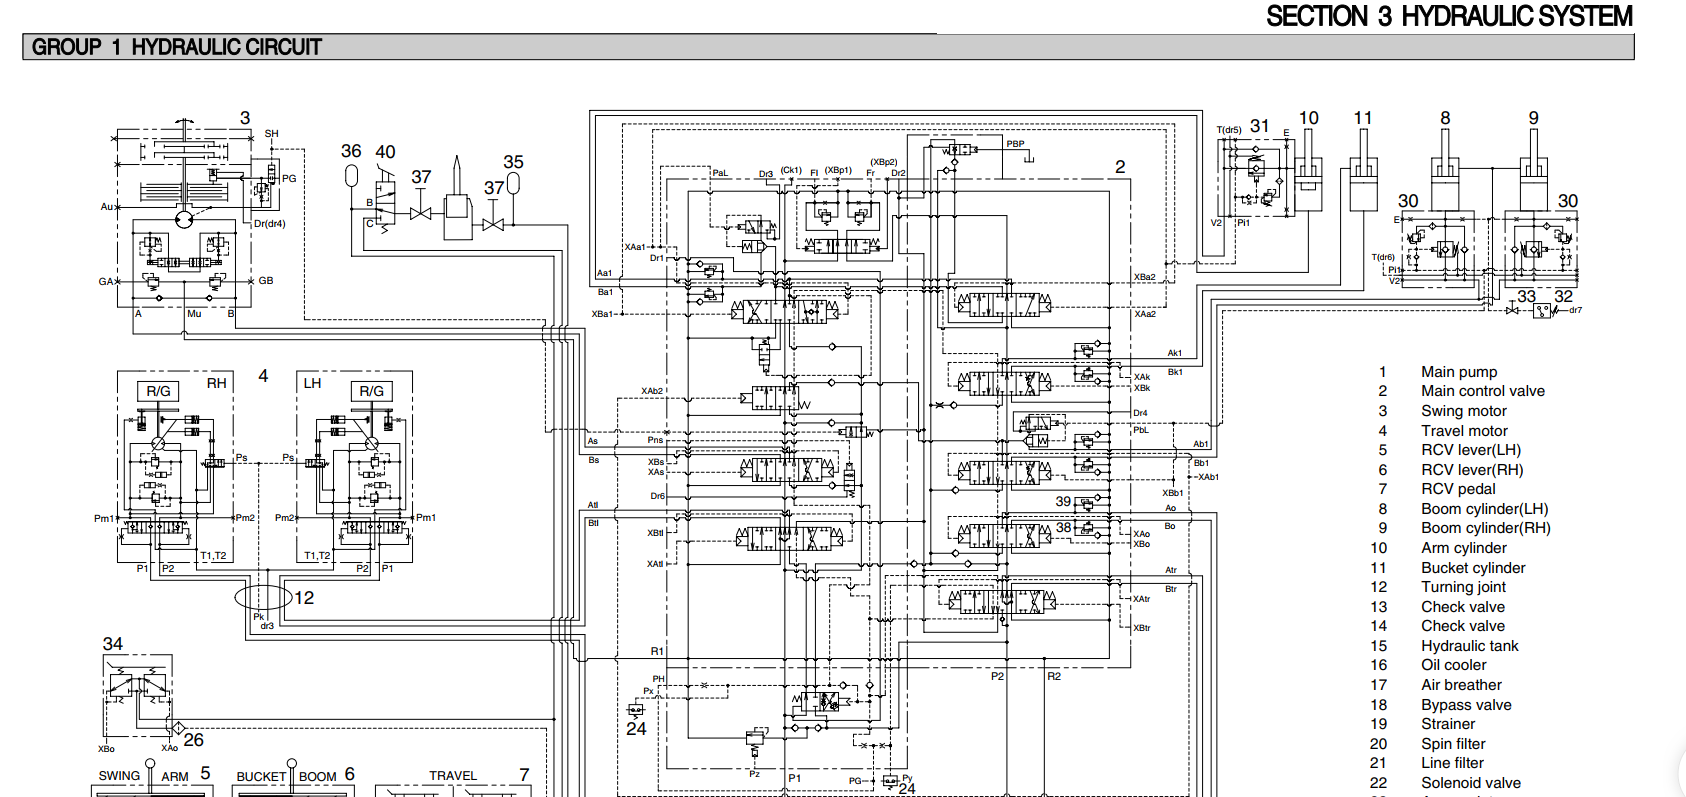Viewport: 1686px width, 797px height.
Task: Click the boom cylinder symbol under number 8
Action: coord(1445,172)
